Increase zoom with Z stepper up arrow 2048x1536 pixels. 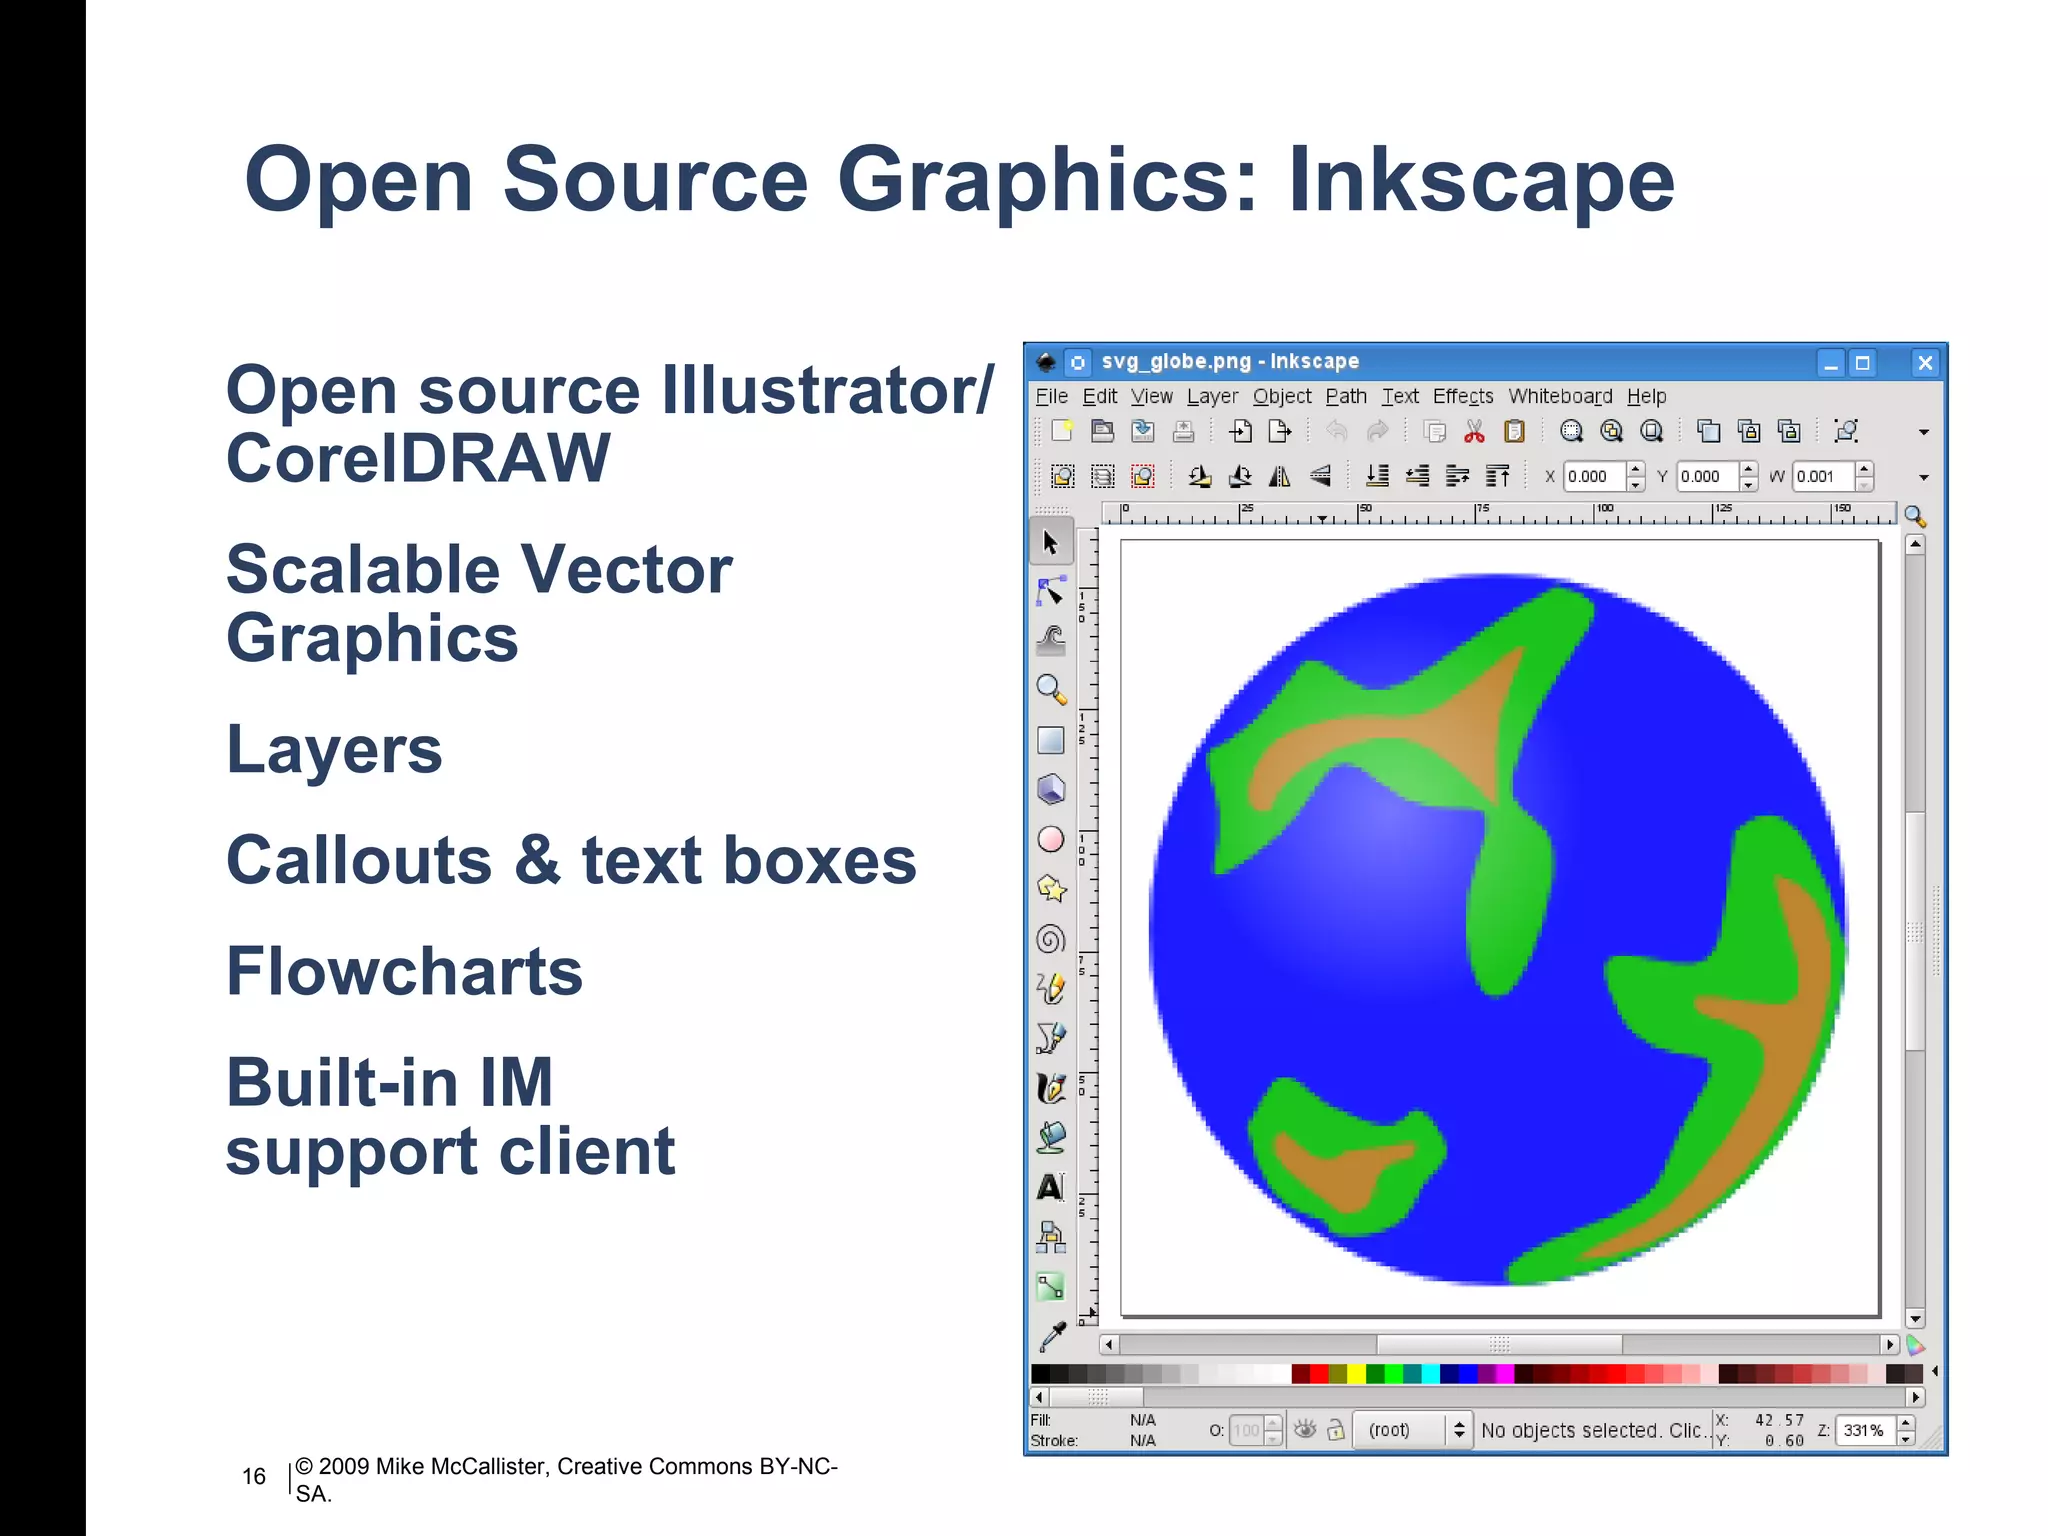(x=1905, y=1422)
